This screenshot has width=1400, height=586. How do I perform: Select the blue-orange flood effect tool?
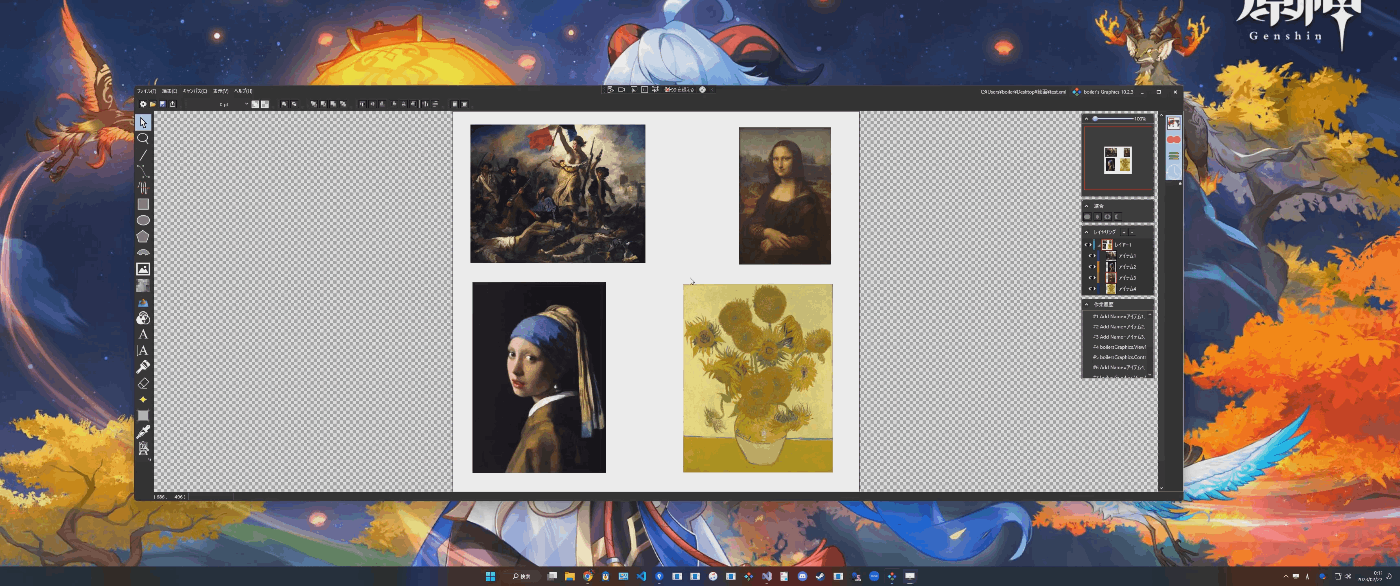pyautogui.click(x=143, y=302)
